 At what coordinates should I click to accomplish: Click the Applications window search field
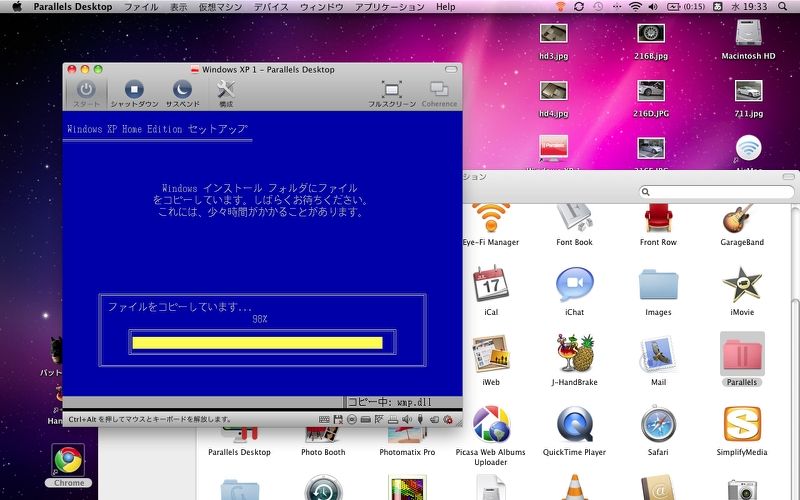pos(717,192)
